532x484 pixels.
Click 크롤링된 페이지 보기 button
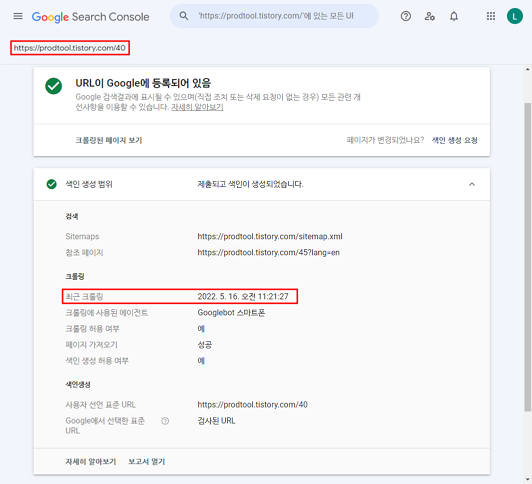click(109, 140)
